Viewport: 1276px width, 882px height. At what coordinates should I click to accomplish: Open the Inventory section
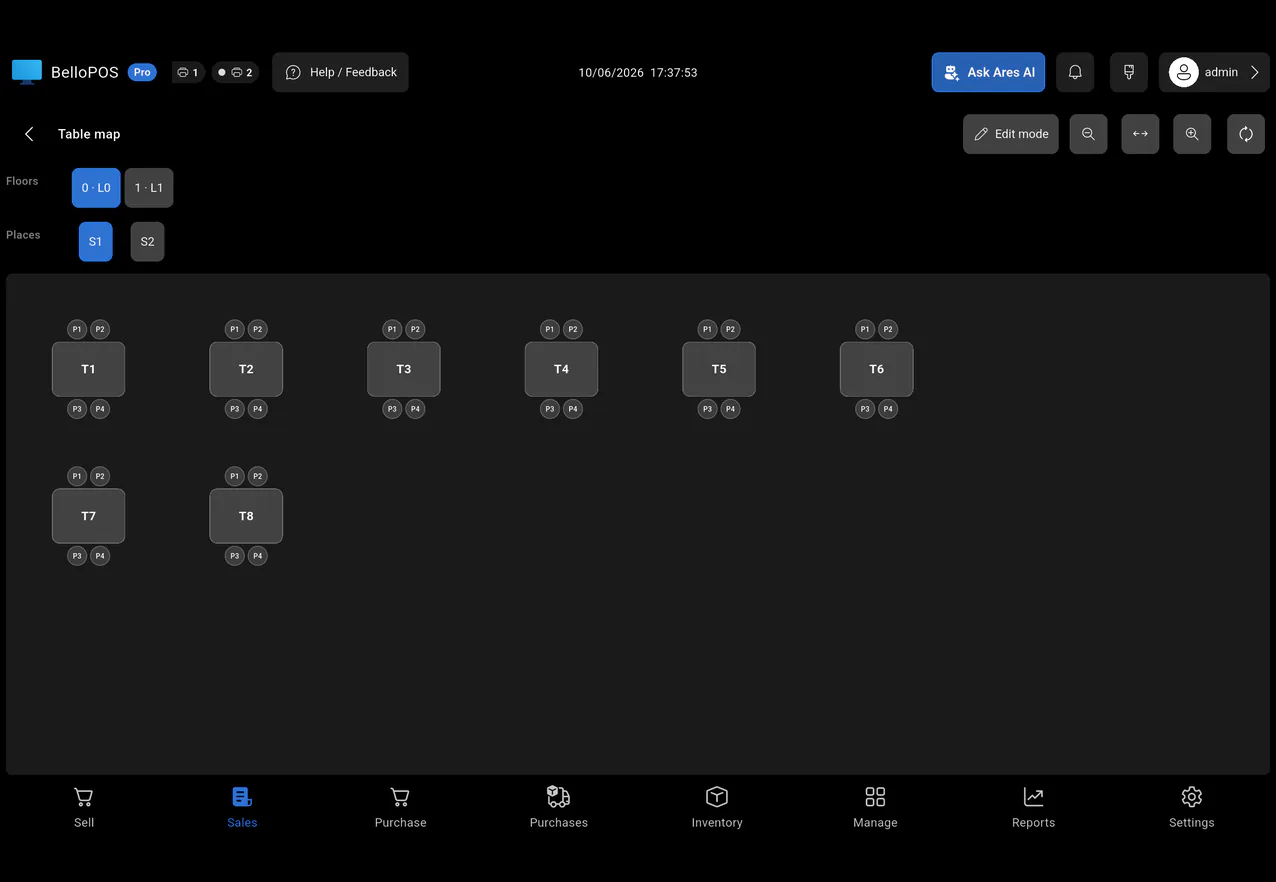(717, 808)
